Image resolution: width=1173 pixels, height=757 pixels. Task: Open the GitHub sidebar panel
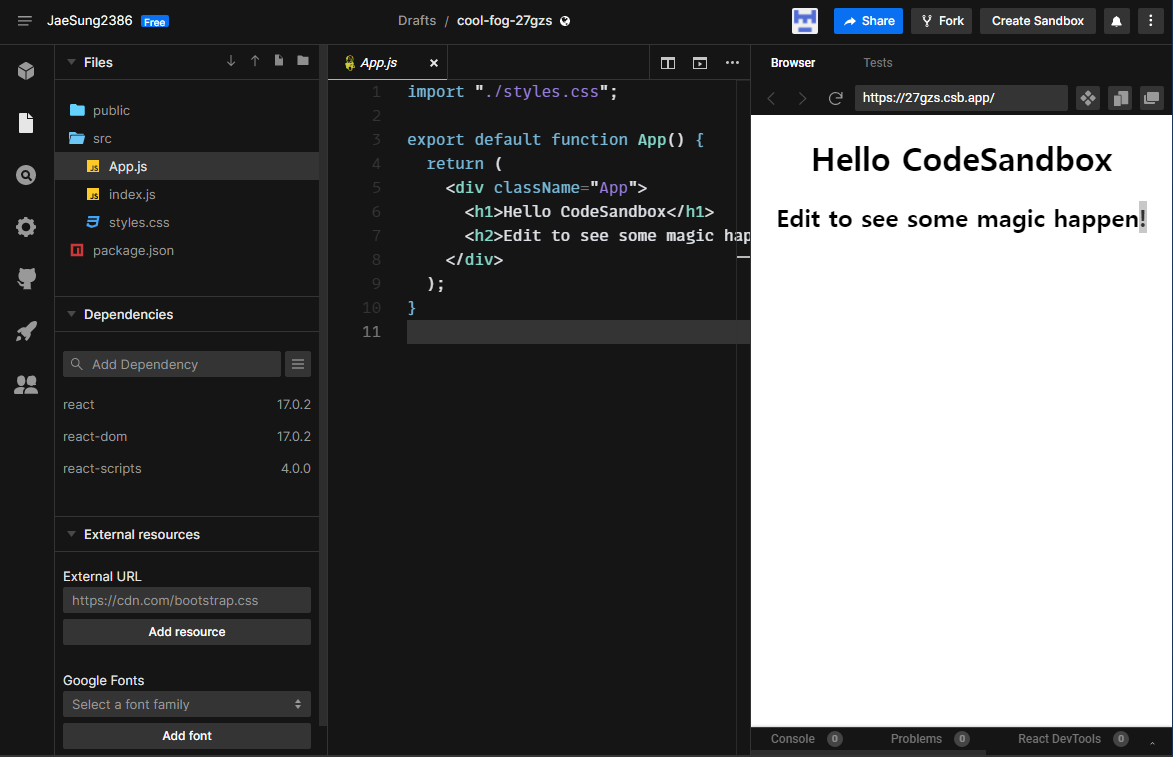25,278
